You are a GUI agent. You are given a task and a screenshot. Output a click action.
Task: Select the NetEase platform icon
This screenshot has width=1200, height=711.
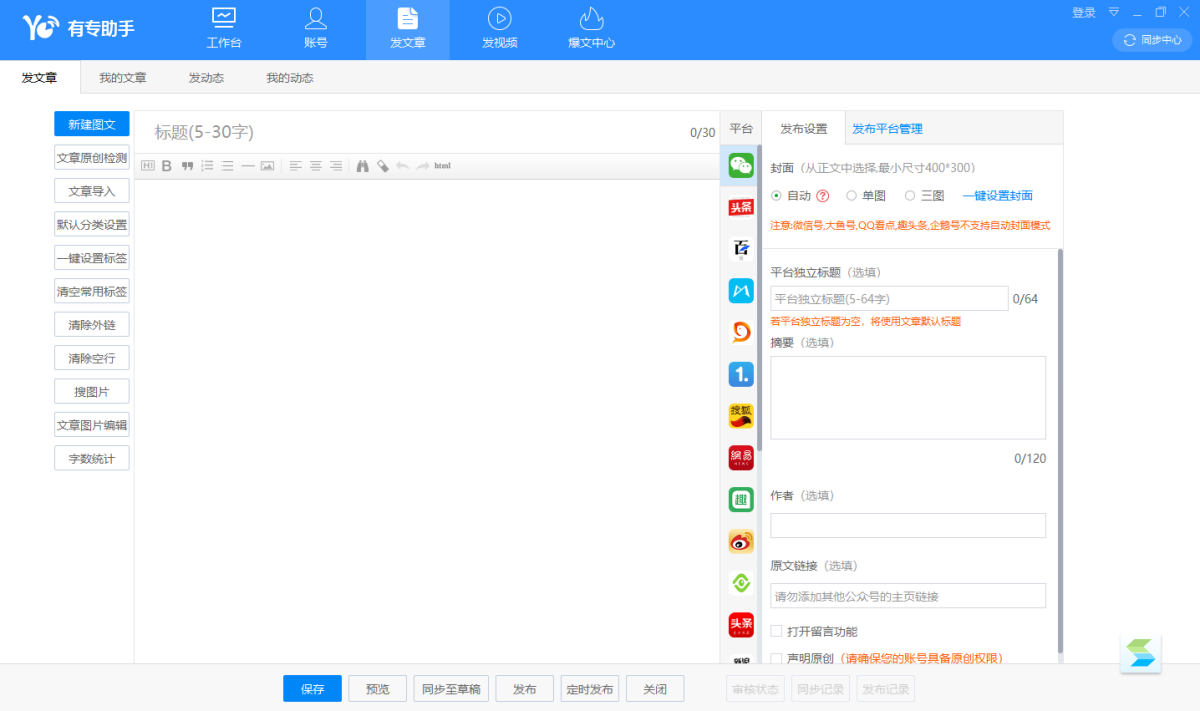click(x=741, y=458)
